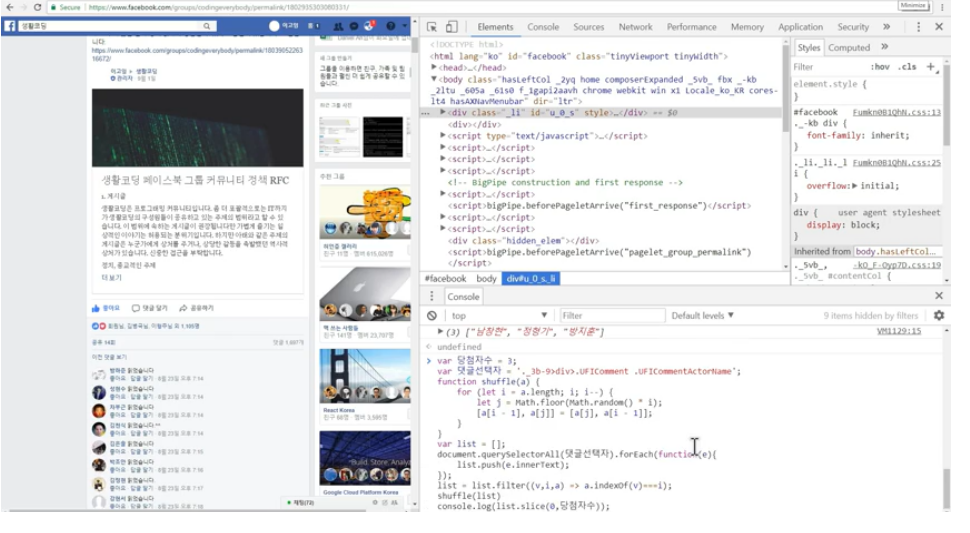Click the Golden Gate bridge group thumbnail
Screen dimensions: 970x533
pos(364,376)
